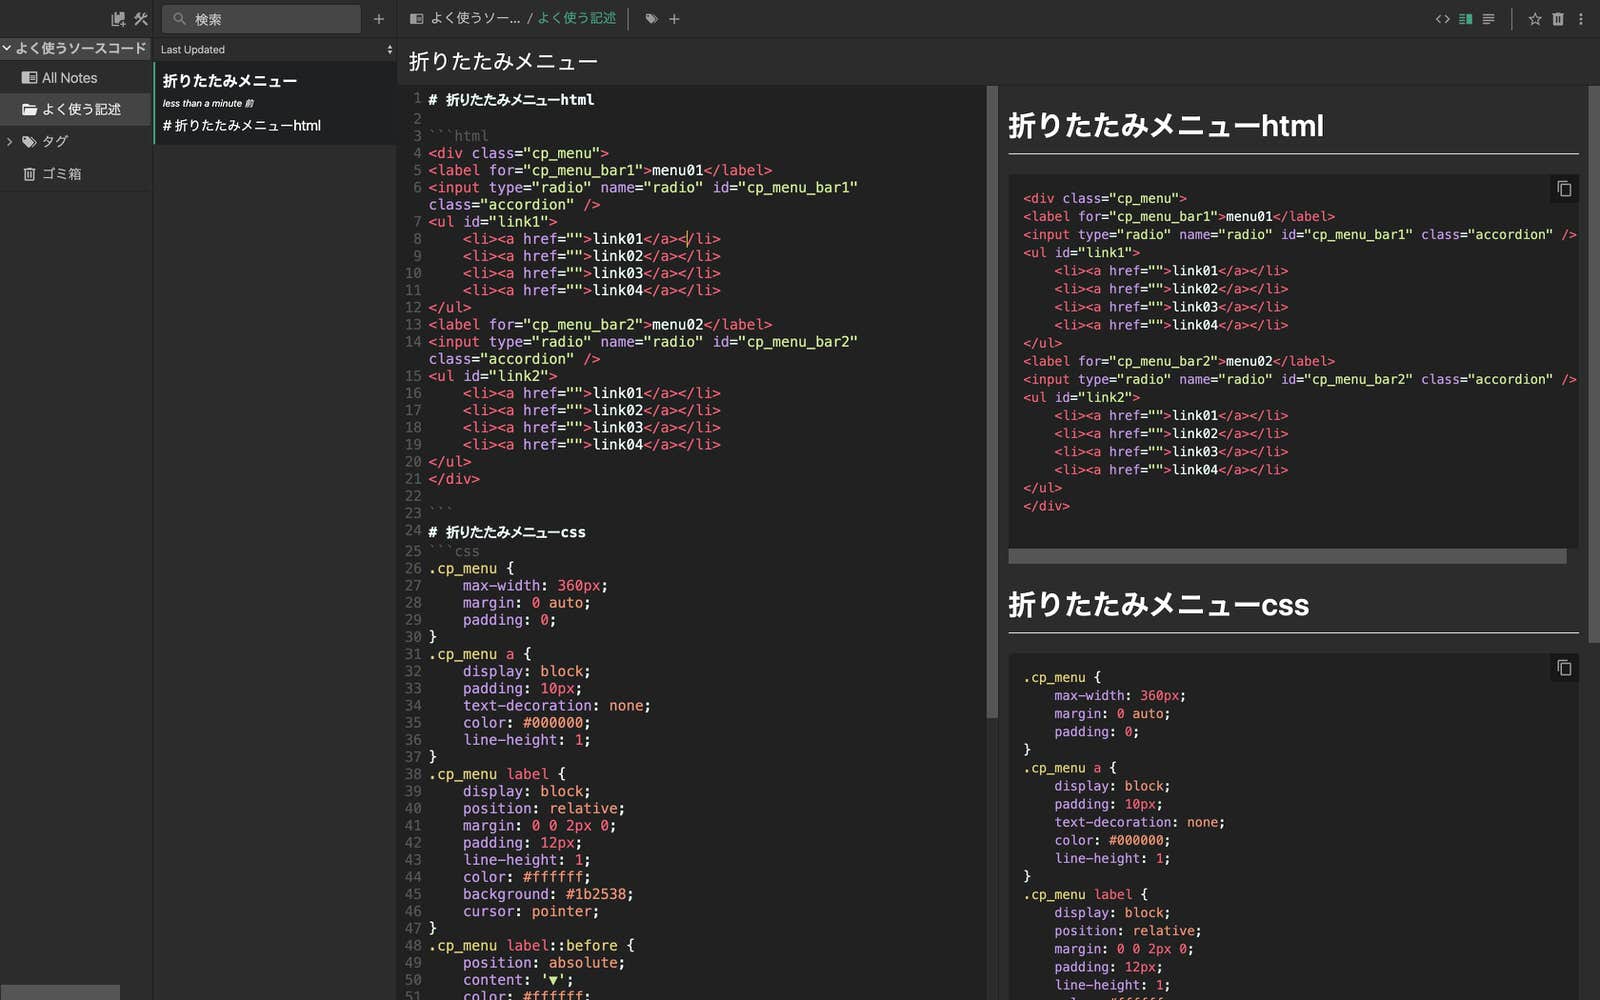Add a tag with the plus next to the tag icon

point(674,19)
